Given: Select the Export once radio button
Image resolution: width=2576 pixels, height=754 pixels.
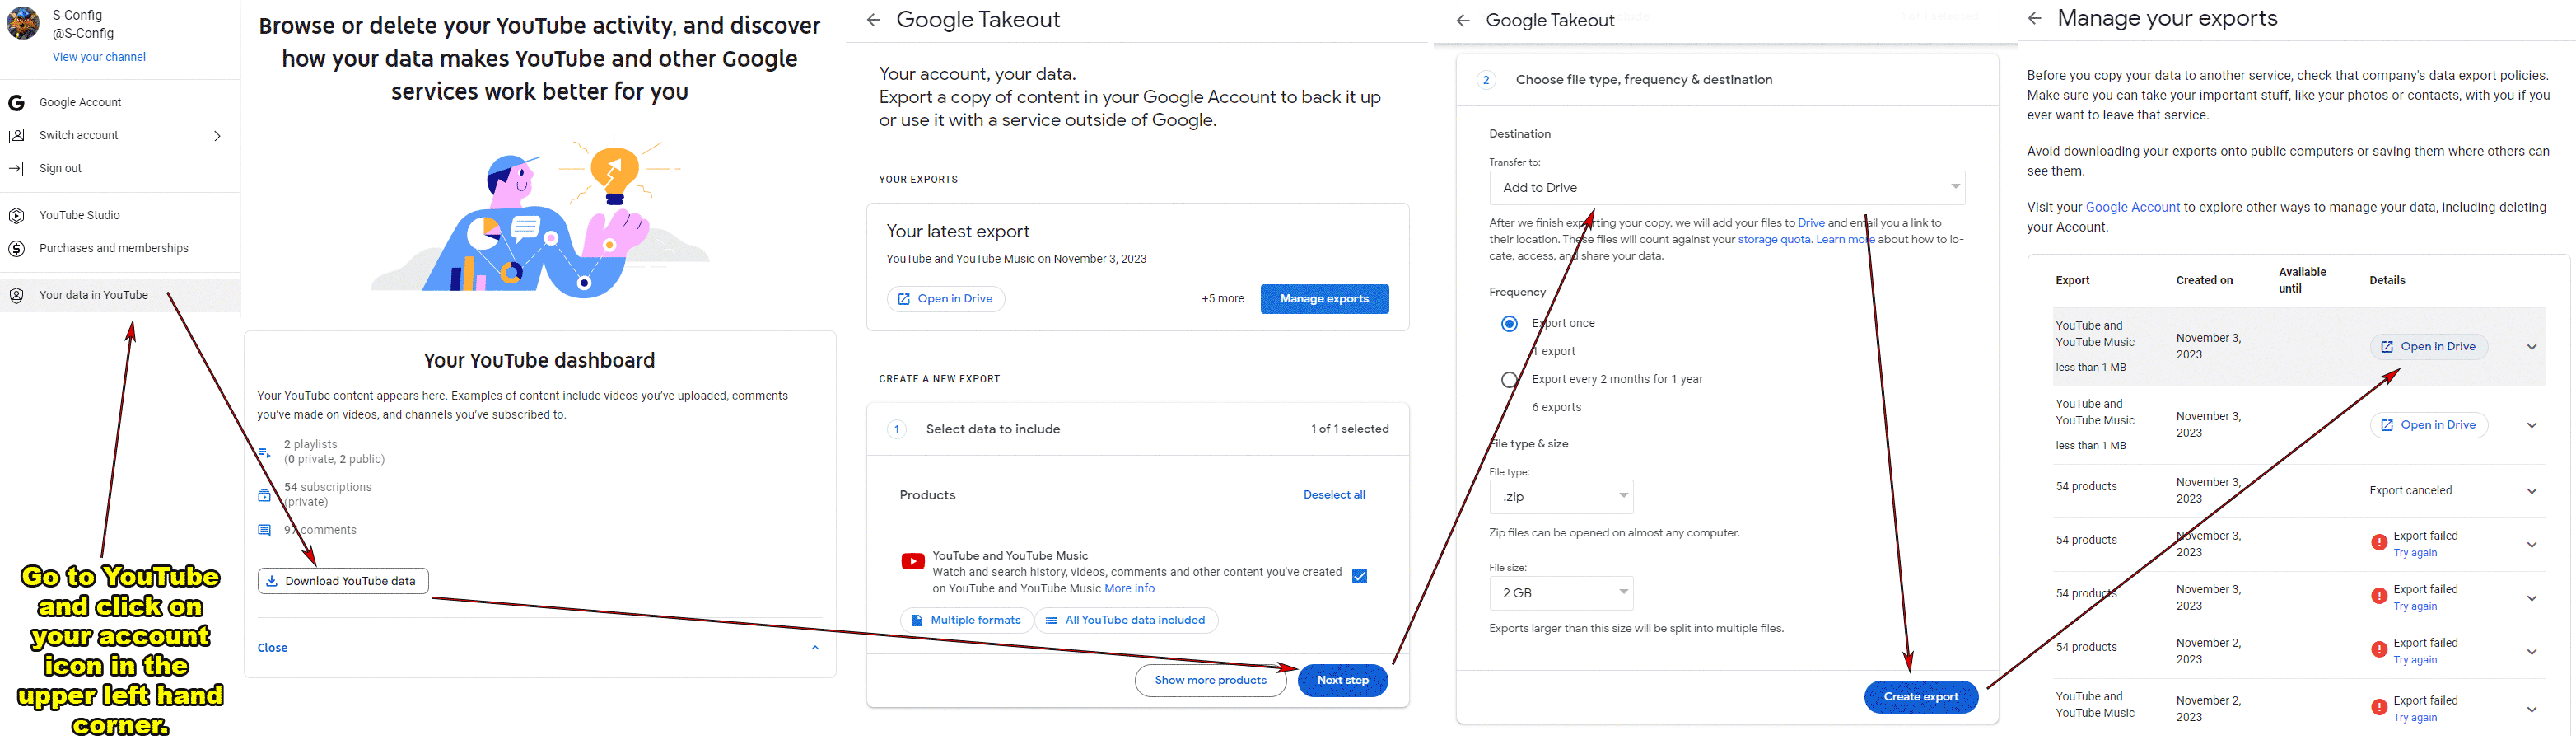Looking at the screenshot, I should (x=1509, y=324).
